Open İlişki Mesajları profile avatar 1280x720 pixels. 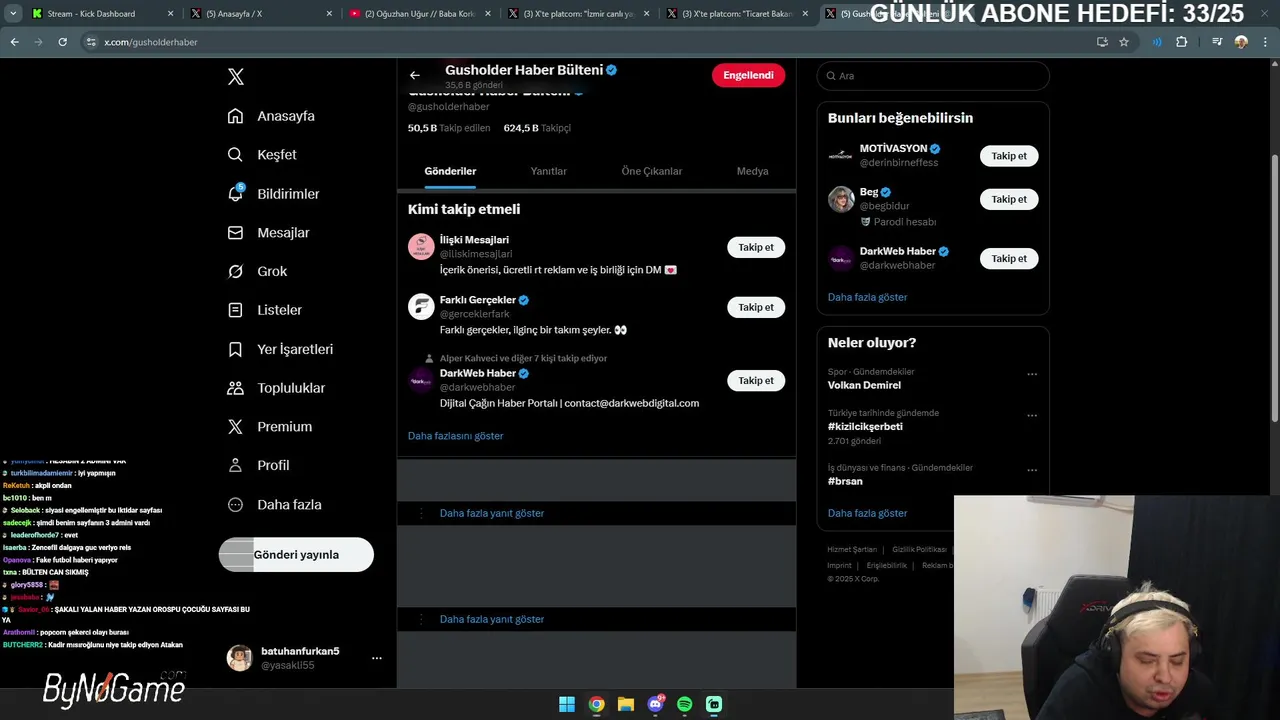pos(421,246)
